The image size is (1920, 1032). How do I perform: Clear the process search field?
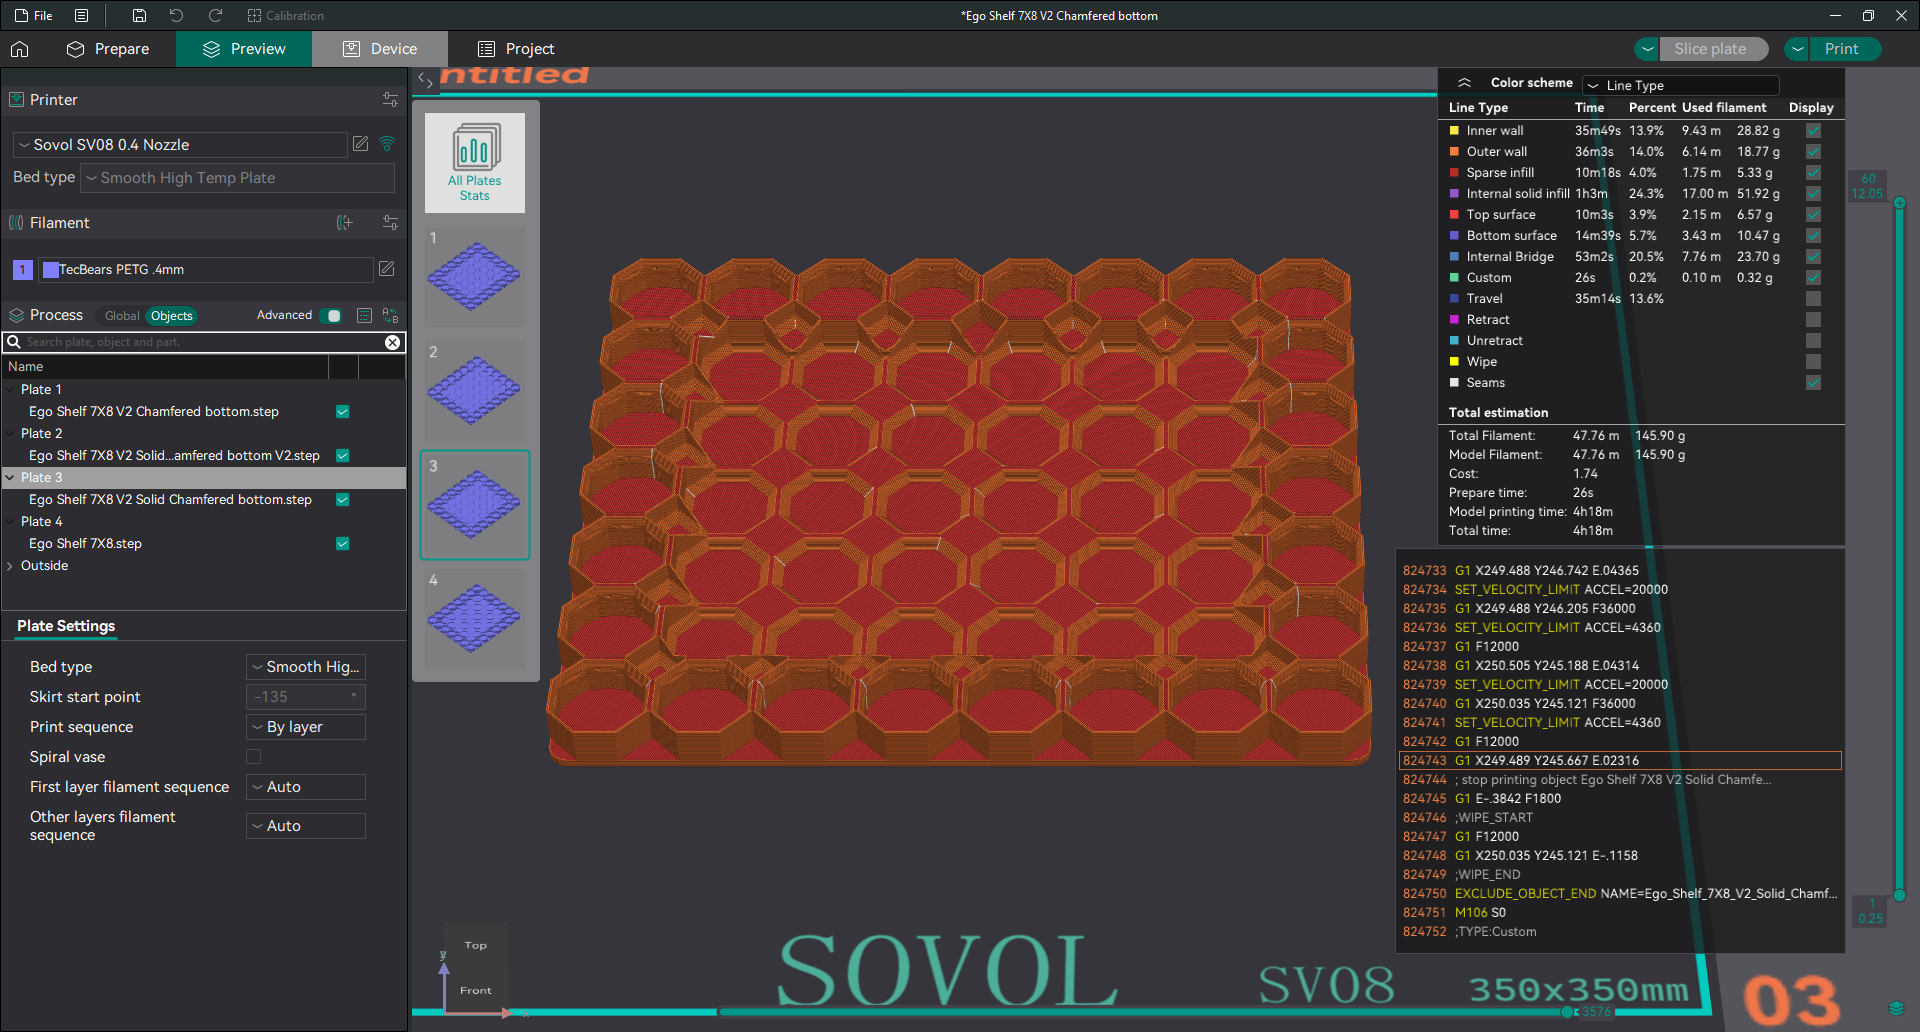click(393, 342)
